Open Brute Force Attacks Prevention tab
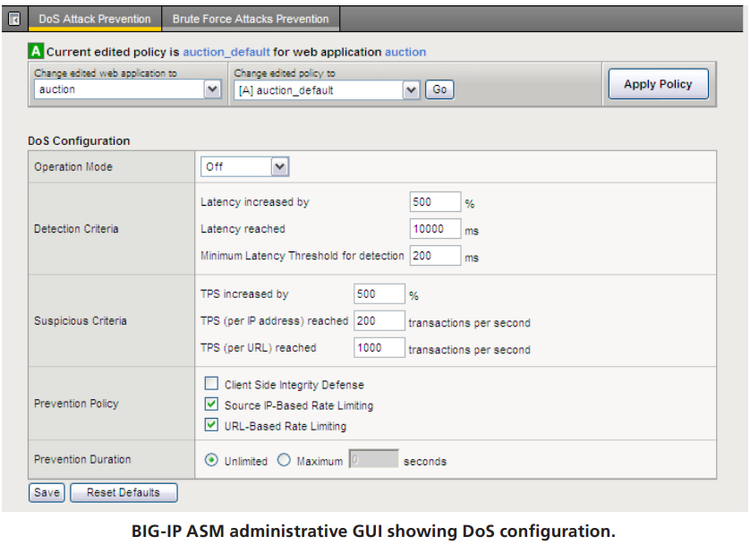The height and width of the screenshot is (544, 750). (250, 19)
